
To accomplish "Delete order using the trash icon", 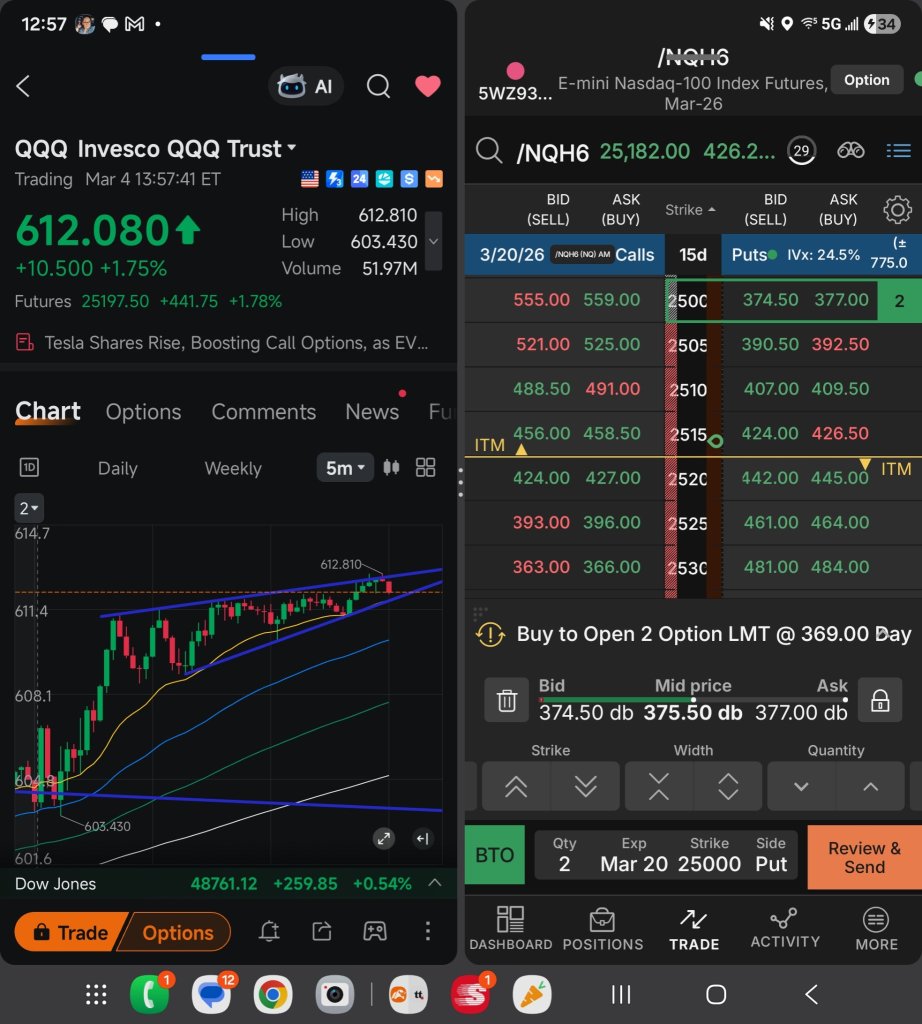I will (x=507, y=700).
